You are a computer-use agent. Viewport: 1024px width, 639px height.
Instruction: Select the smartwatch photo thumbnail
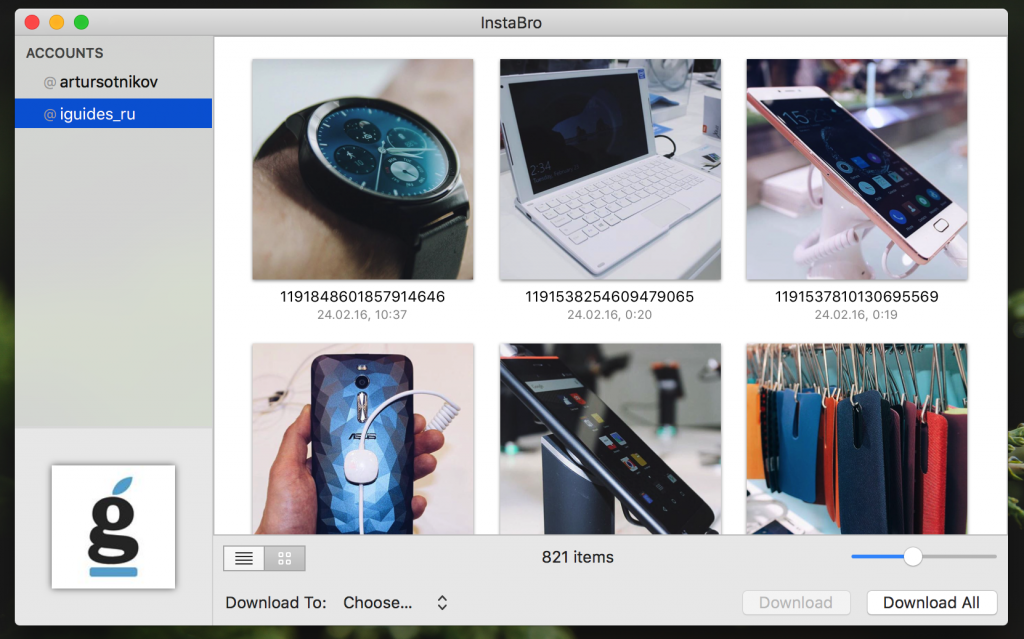[x=362, y=170]
